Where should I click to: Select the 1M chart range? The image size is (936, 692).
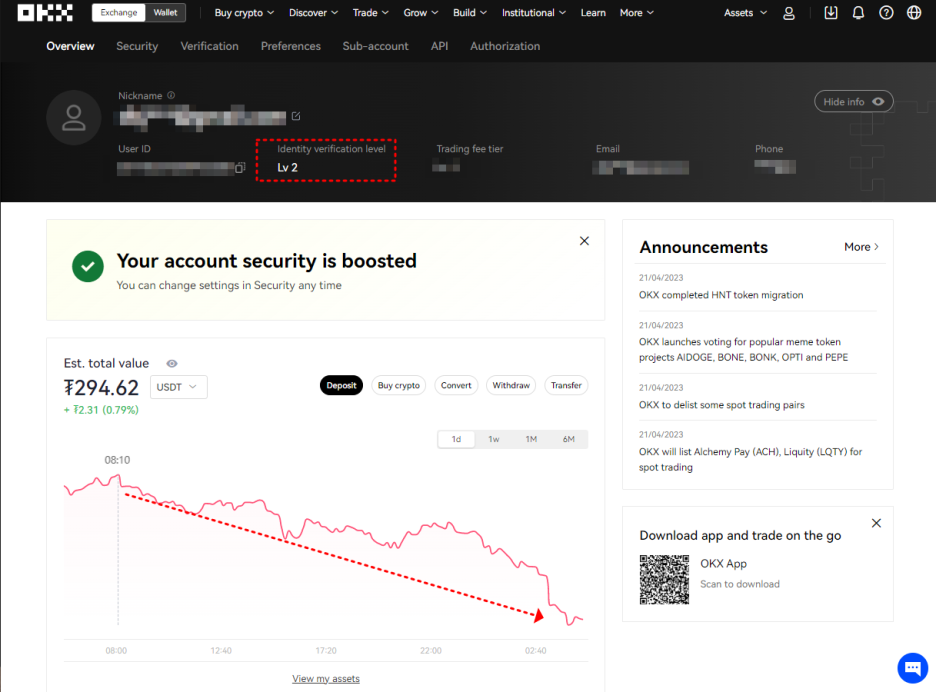tap(531, 439)
